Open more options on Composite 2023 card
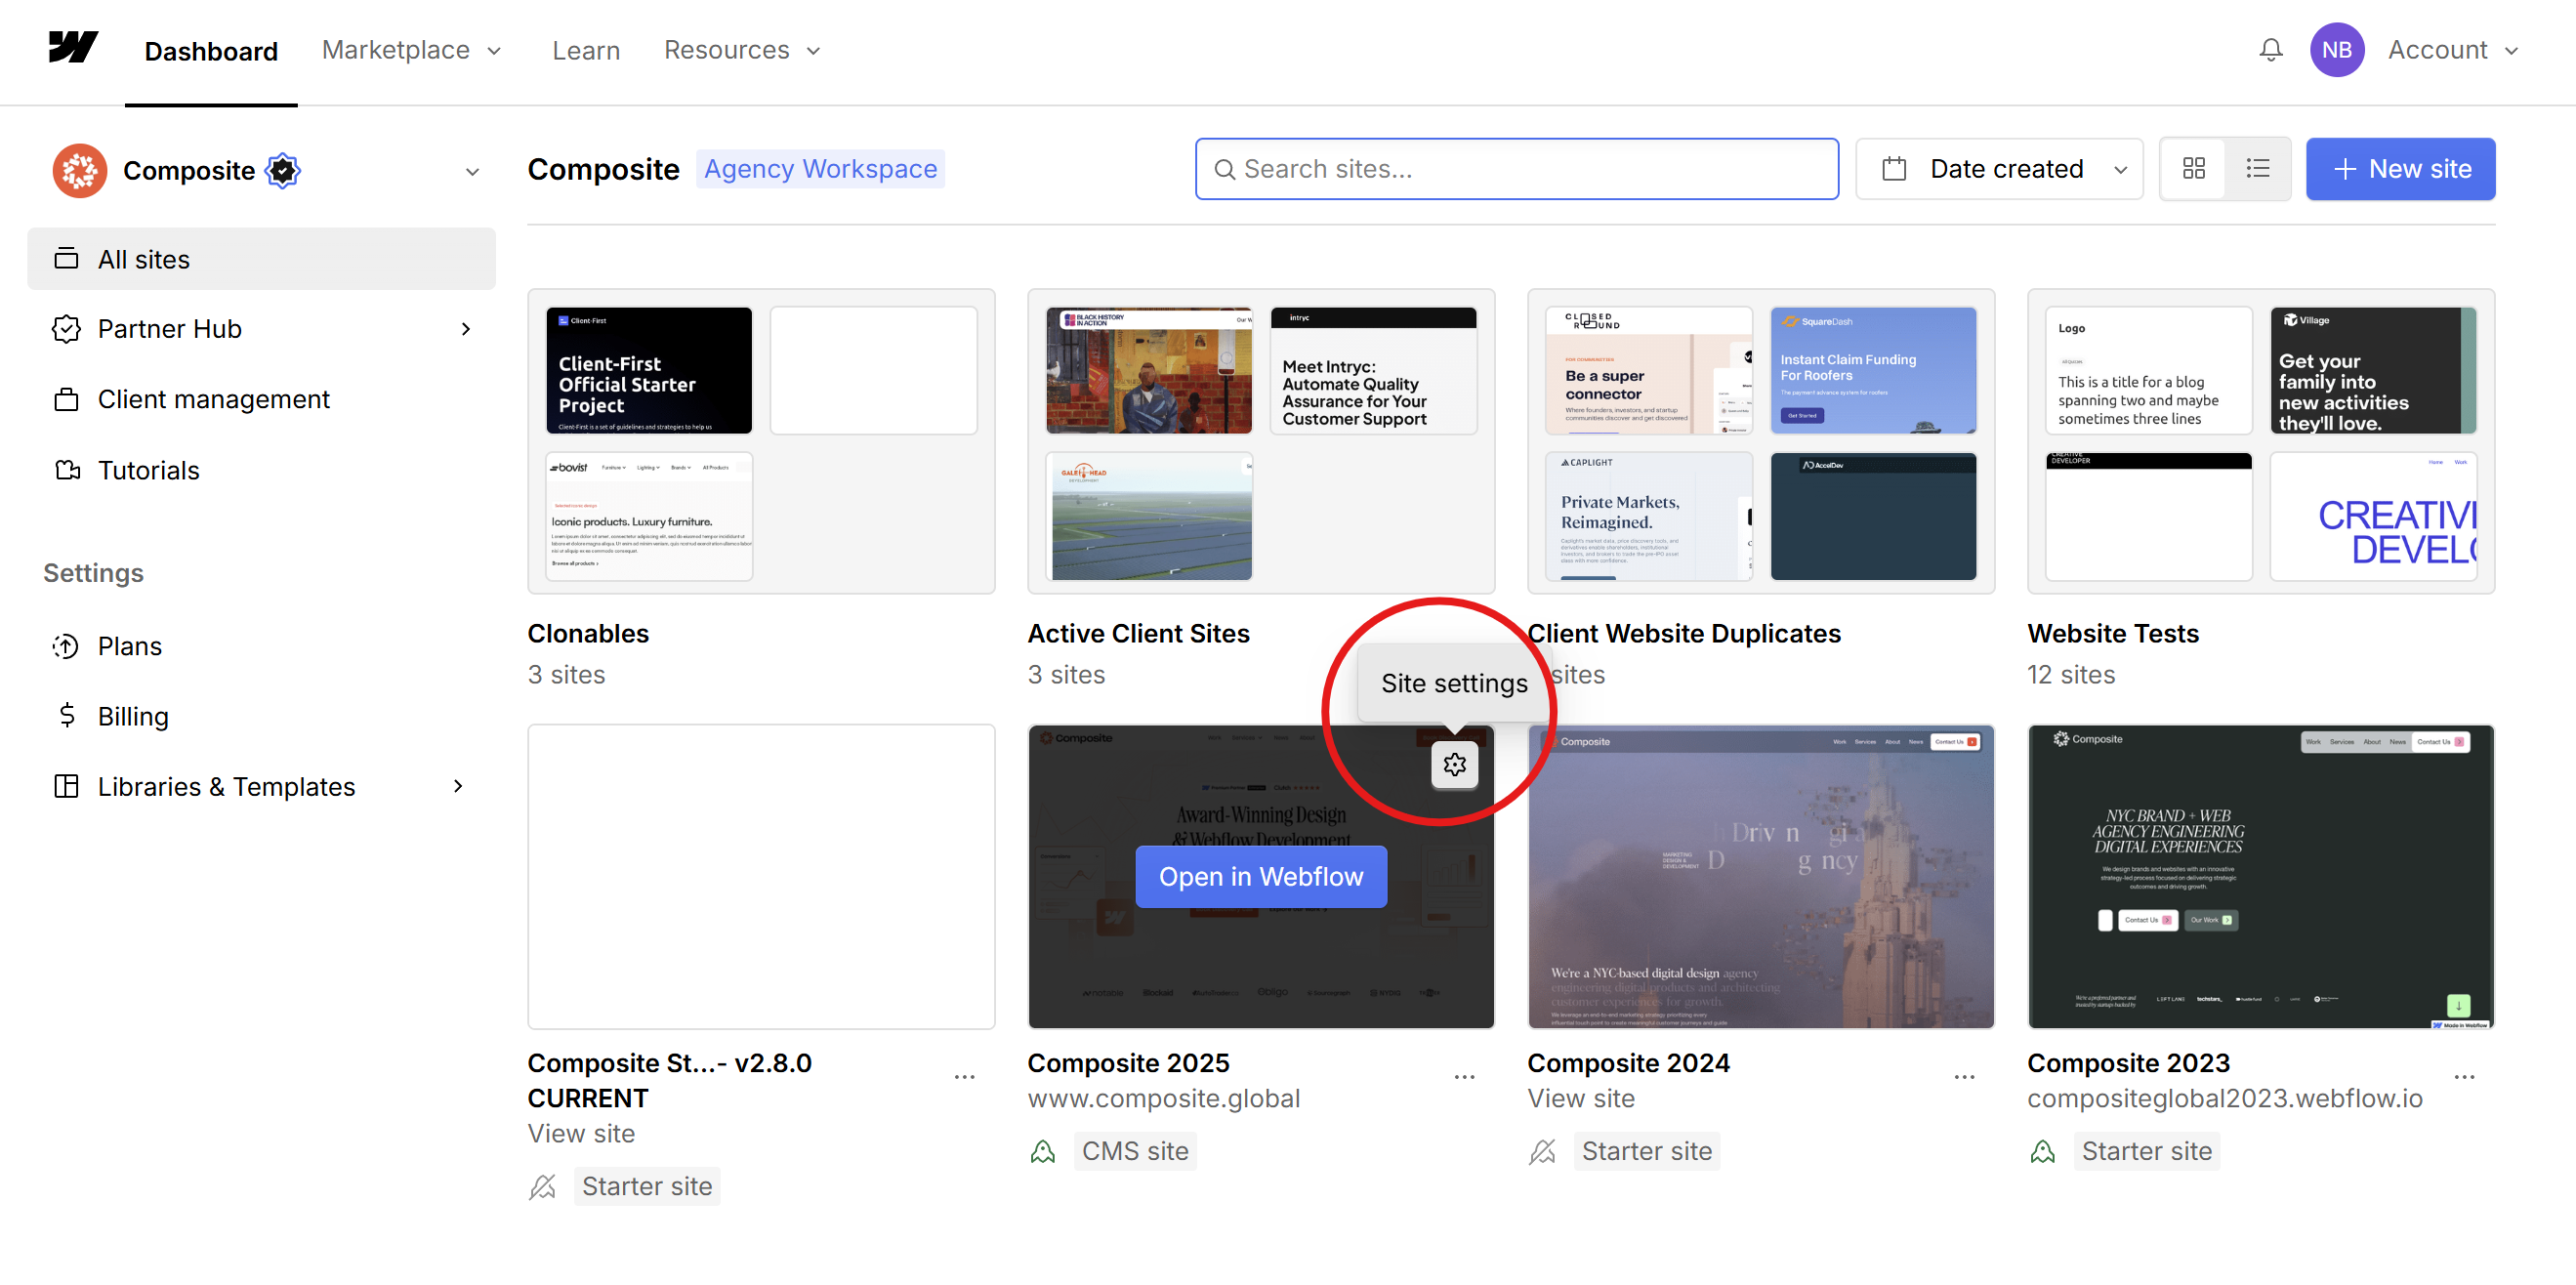This screenshot has width=2576, height=1285. click(2464, 1077)
